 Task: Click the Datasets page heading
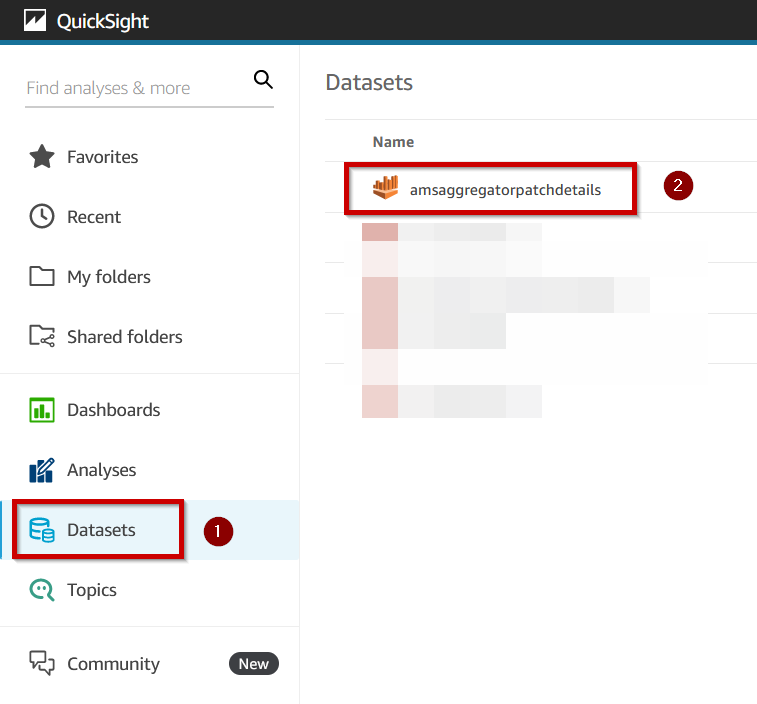click(369, 82)
